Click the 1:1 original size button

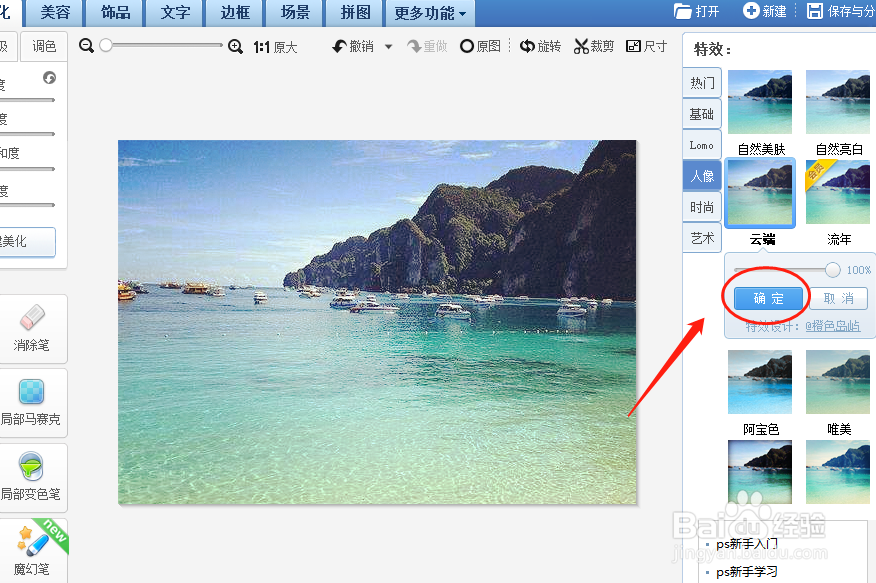point(275,47)
